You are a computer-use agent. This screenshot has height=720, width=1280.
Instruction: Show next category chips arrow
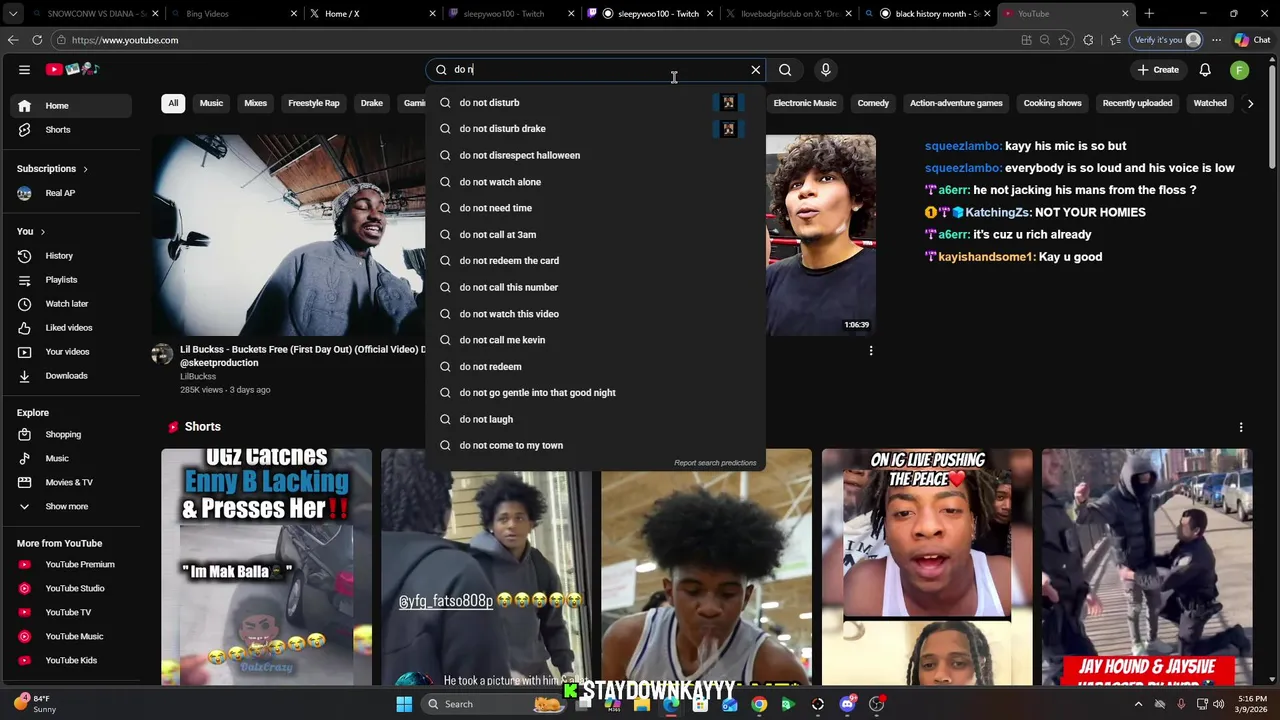[1250, 103]
